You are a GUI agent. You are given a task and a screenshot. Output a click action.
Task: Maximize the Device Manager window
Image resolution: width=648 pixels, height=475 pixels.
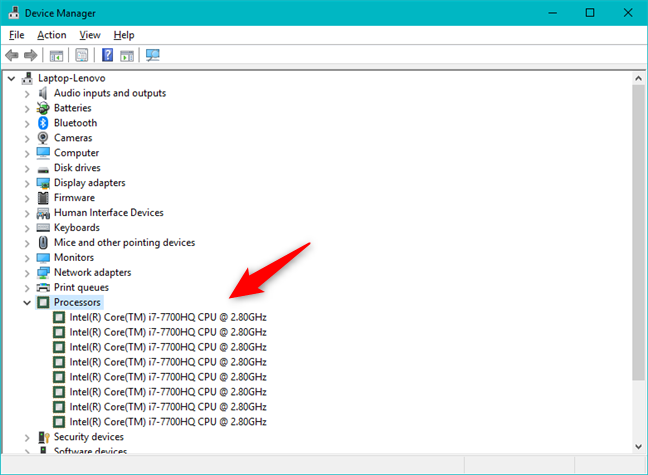click(x=590, y=13)
